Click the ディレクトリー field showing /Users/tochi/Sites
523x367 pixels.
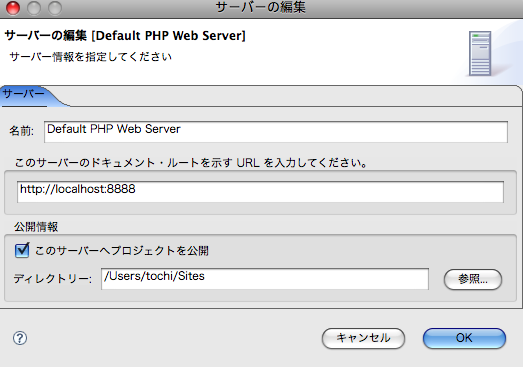click(x=265, y=279)
